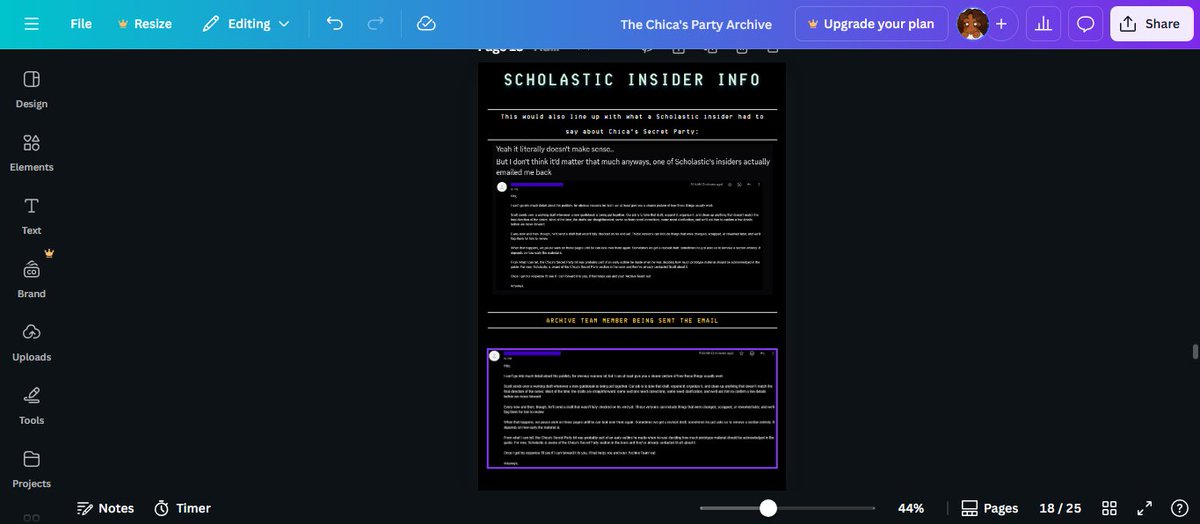This screenshot has height=524, width=1200.
Task: Open the help question mark
Action: pos(1182,508)
